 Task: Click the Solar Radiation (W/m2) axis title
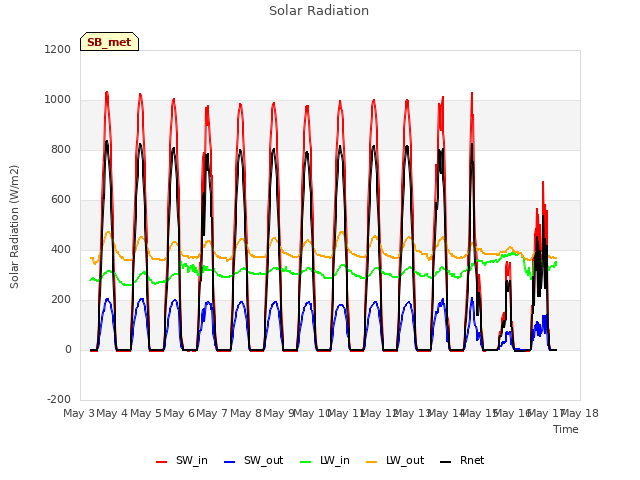tap(14, 227)
